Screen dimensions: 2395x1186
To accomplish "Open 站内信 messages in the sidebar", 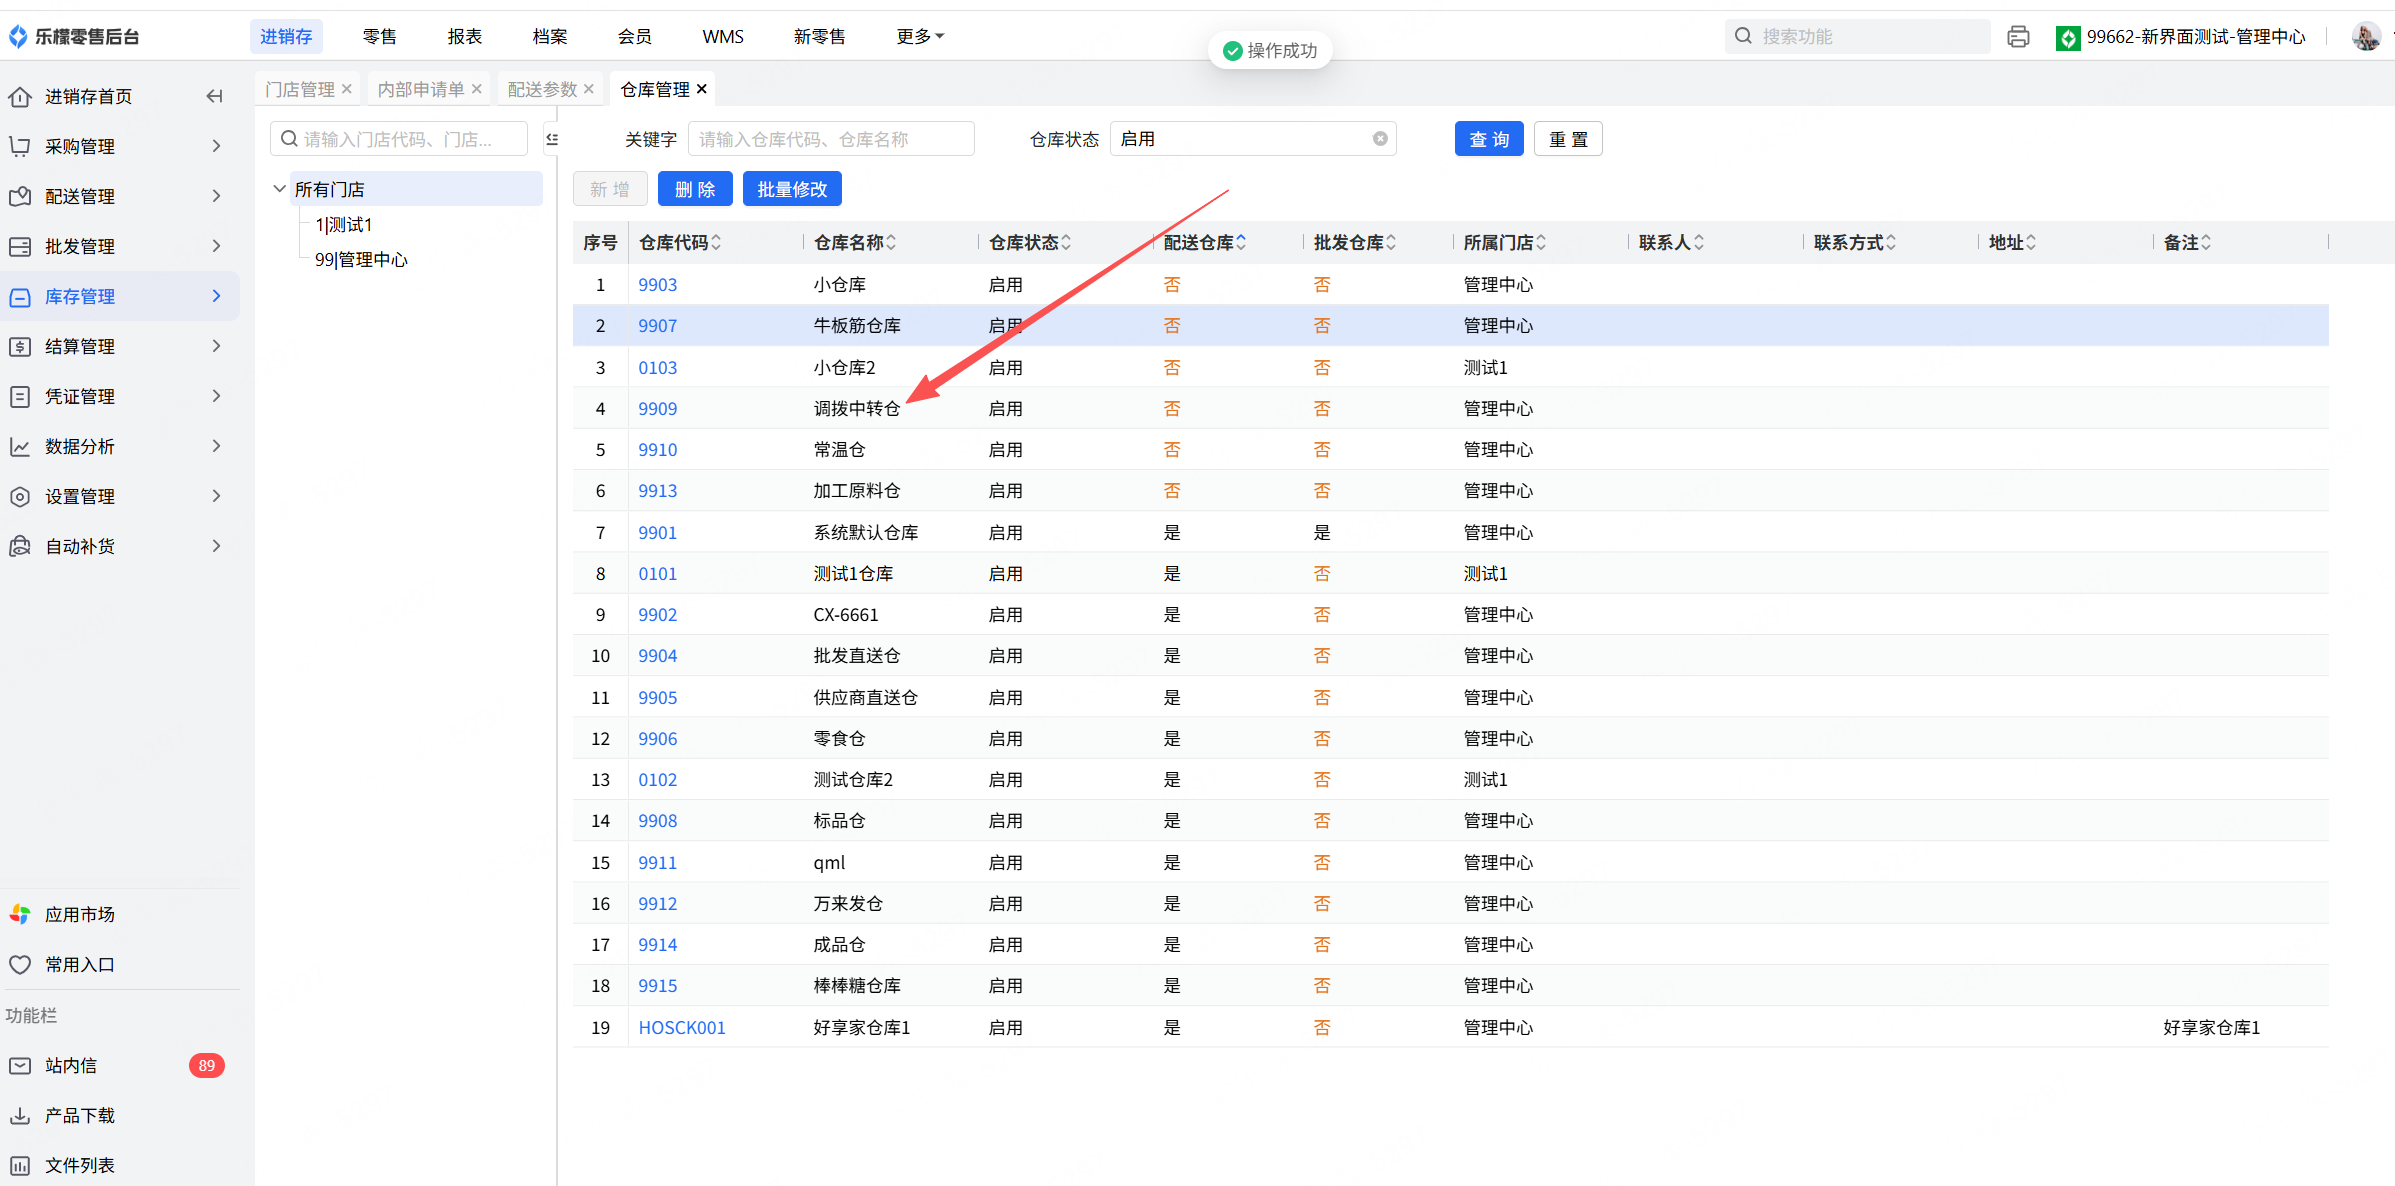I will (71, 1065).
